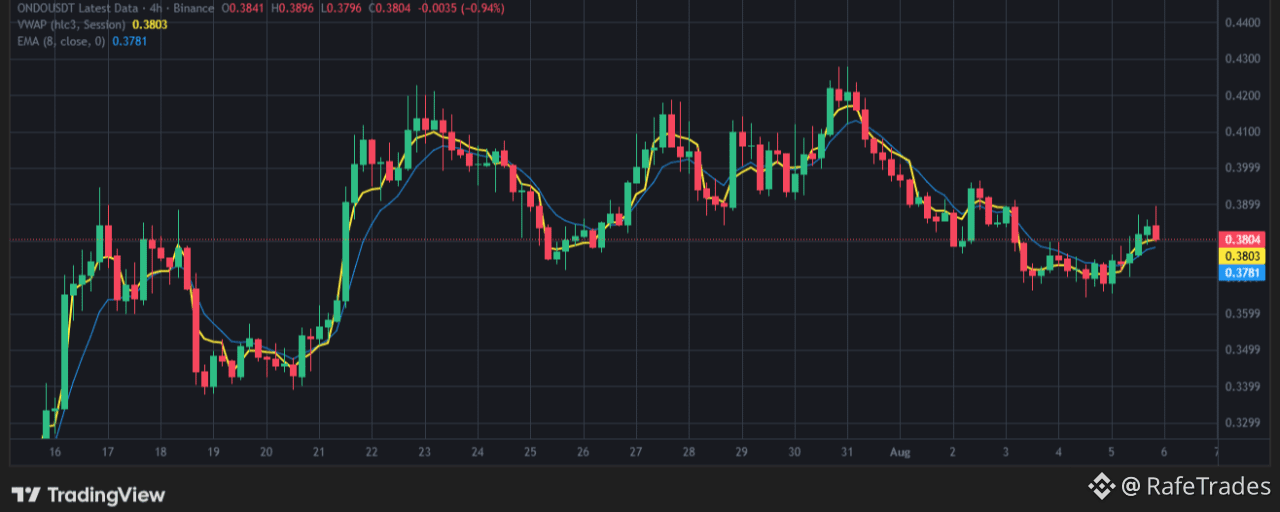Click date label 23 on time axis
The image size is (1280, 512).
point(424,452)
